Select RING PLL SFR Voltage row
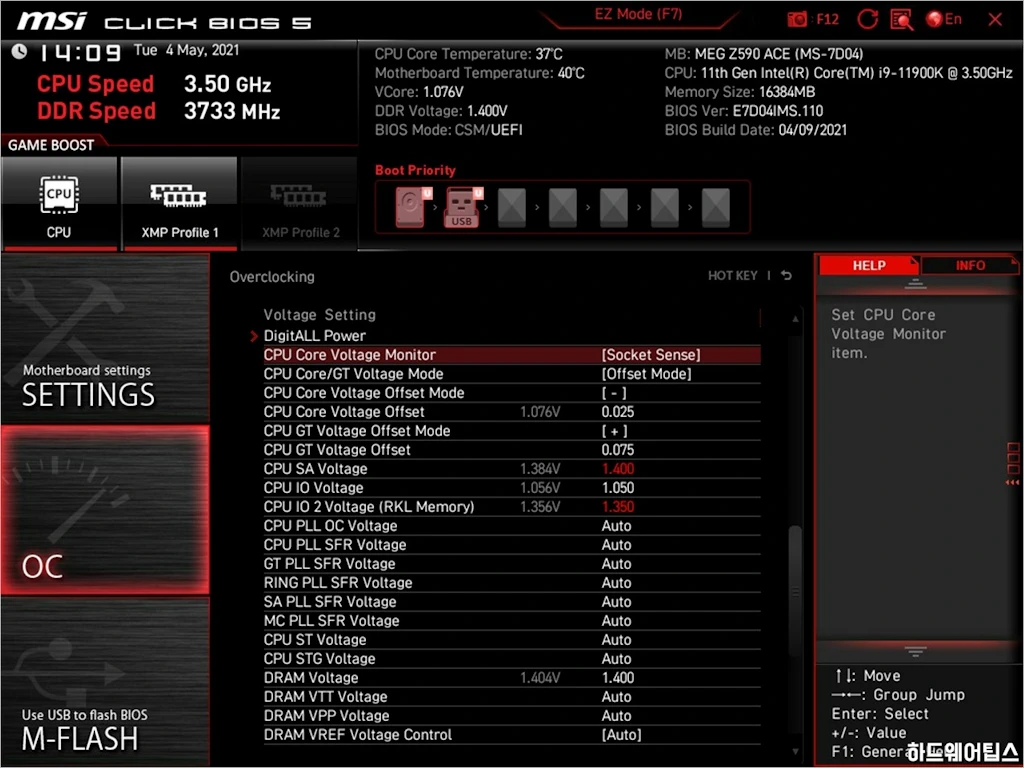Screen dimensions: 1024x768 click(512, 583)
